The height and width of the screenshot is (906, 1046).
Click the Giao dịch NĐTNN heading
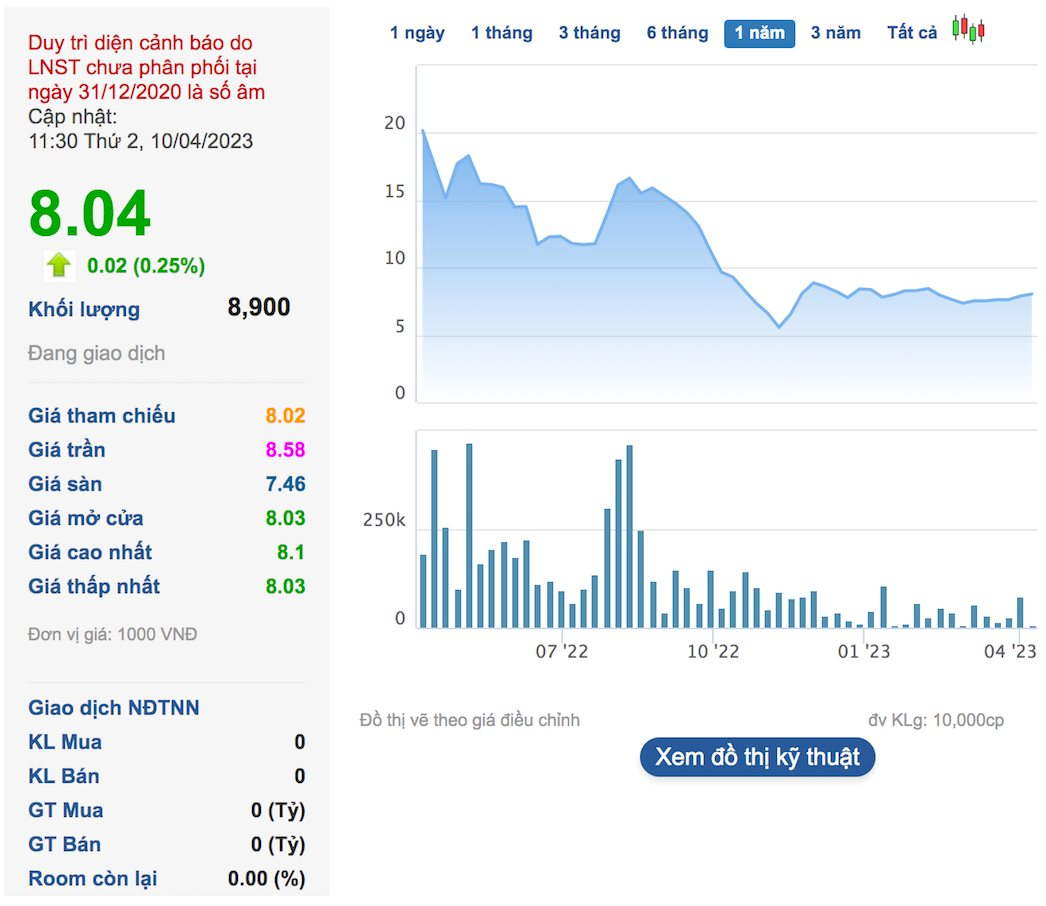point(113,708)
